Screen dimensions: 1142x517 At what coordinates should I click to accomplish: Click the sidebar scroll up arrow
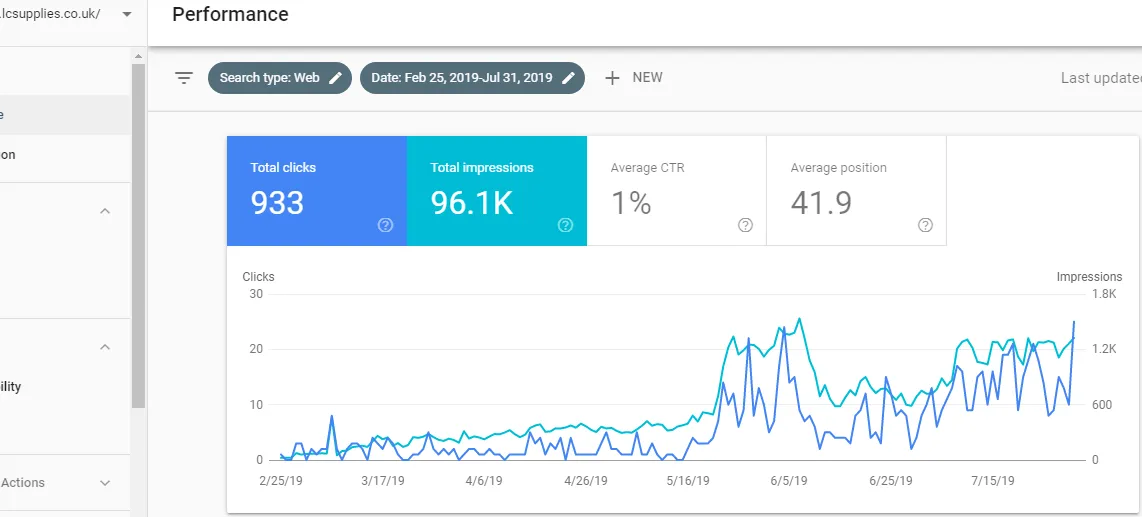(x=138, y=55)
